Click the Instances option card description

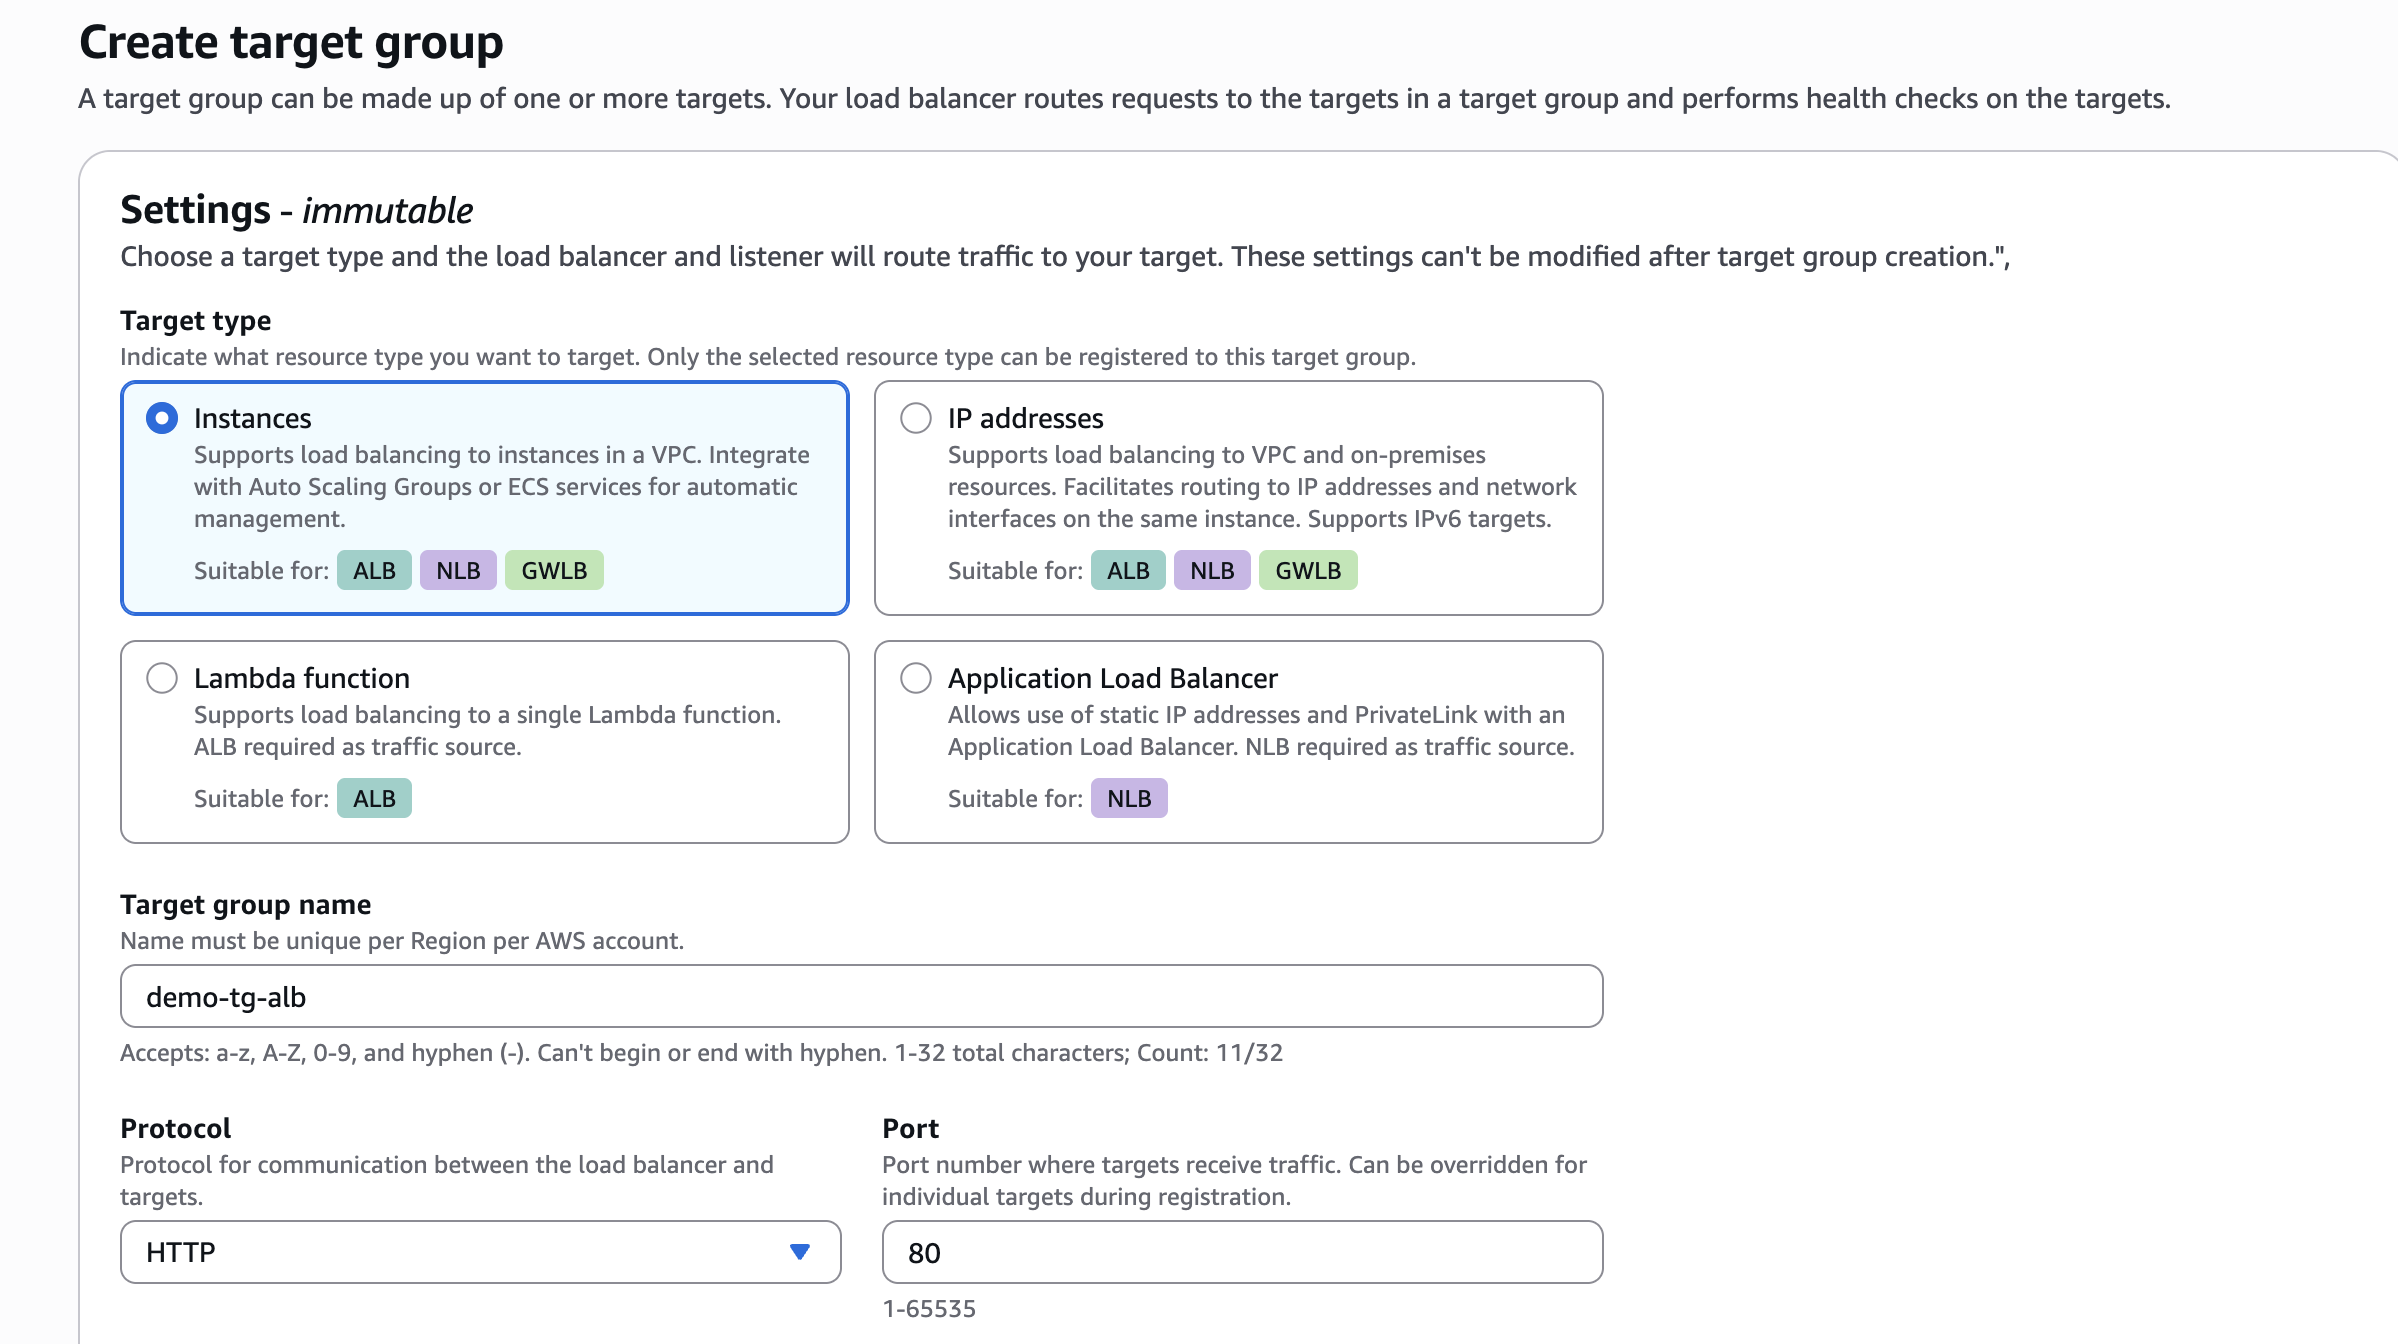[x=501, y=487]
